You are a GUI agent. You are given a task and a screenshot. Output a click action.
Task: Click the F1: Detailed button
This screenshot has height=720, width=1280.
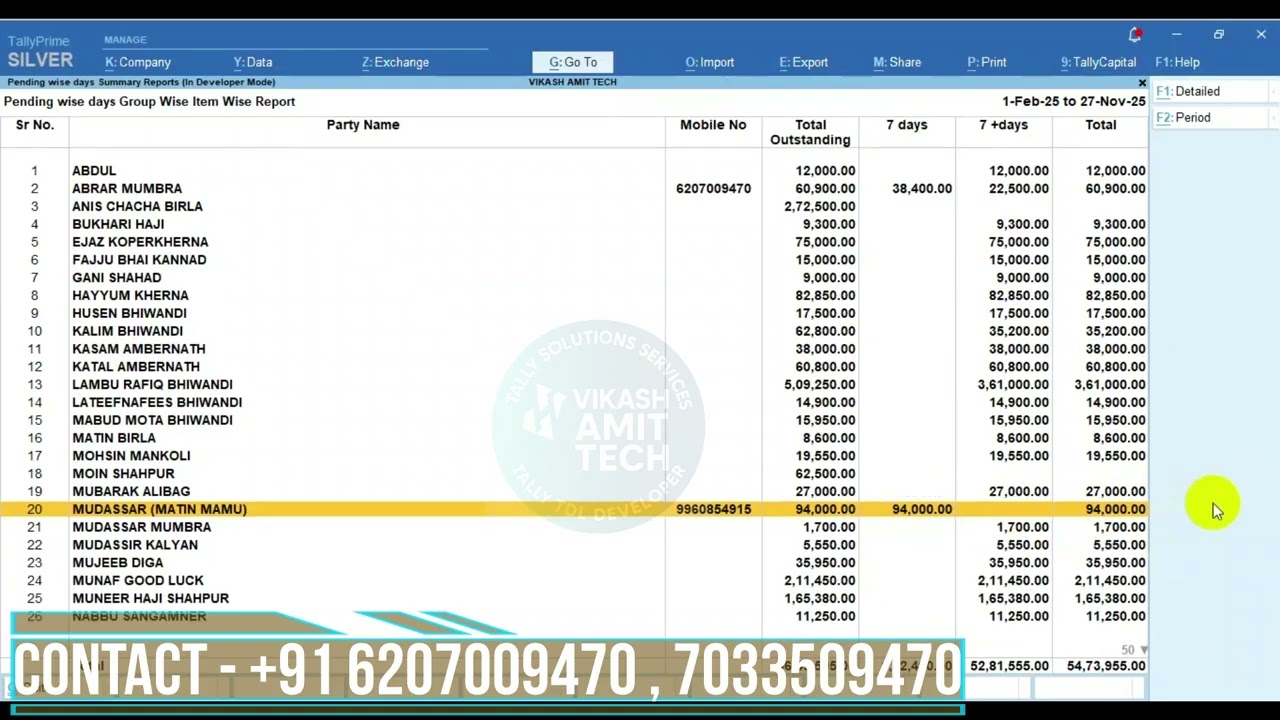(x=1213, y=91)
